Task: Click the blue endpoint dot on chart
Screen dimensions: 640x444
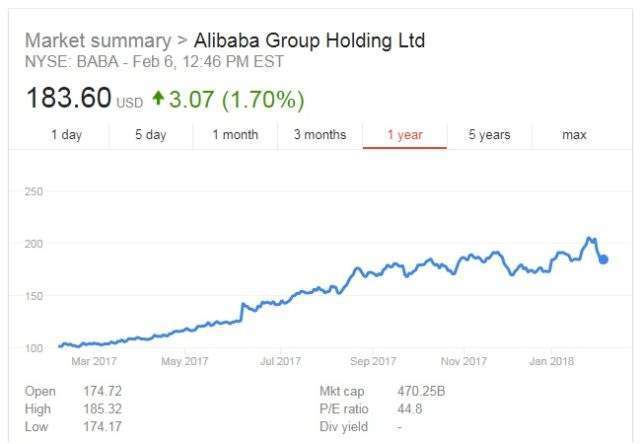Action: point(604,260)
